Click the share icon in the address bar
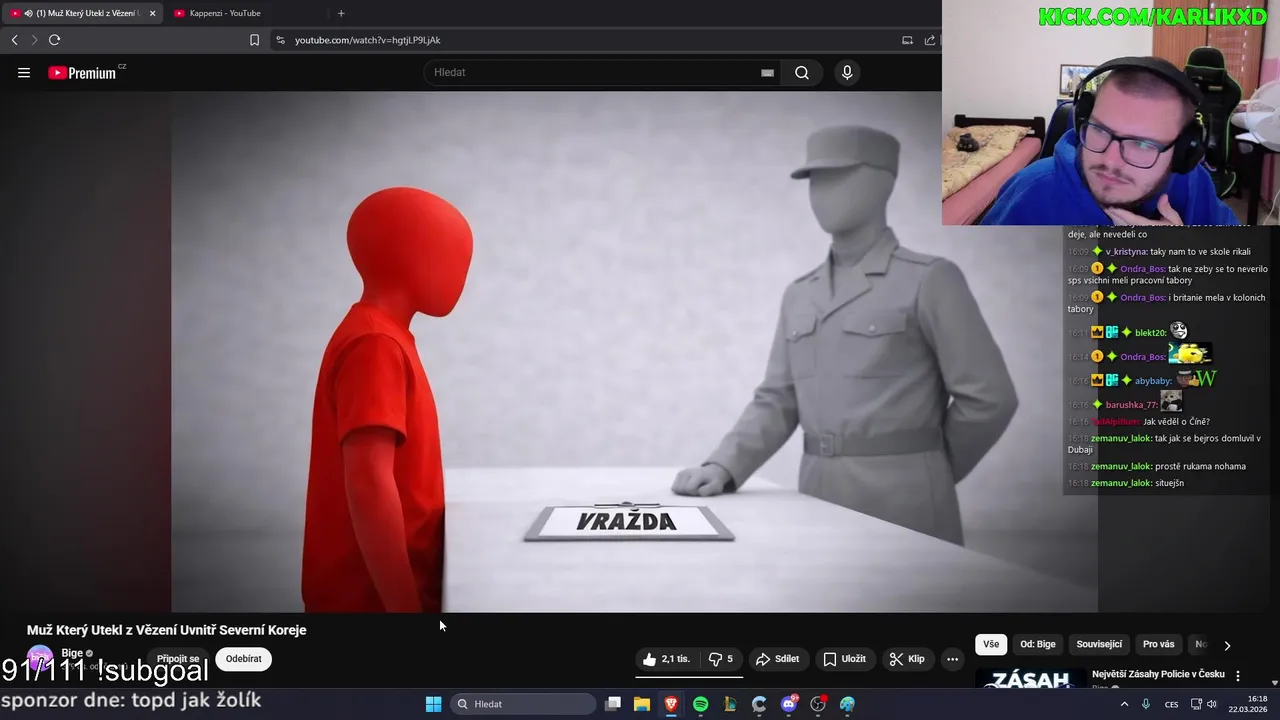Screen dimensions: 1280x720 click(930, 40)
